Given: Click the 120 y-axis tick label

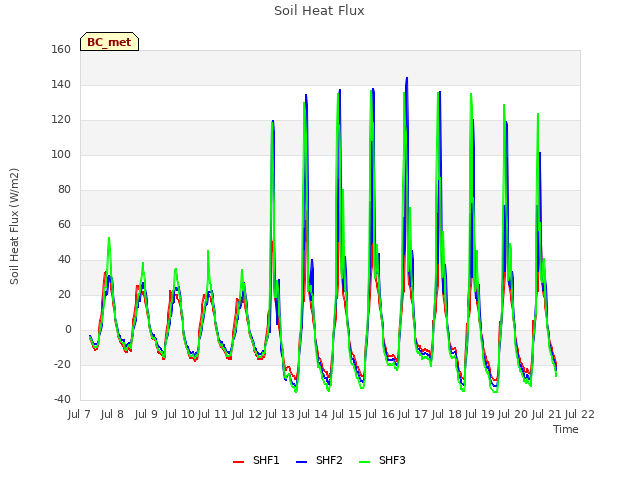Looking at the screenshot, I should (x=61, y=120).
